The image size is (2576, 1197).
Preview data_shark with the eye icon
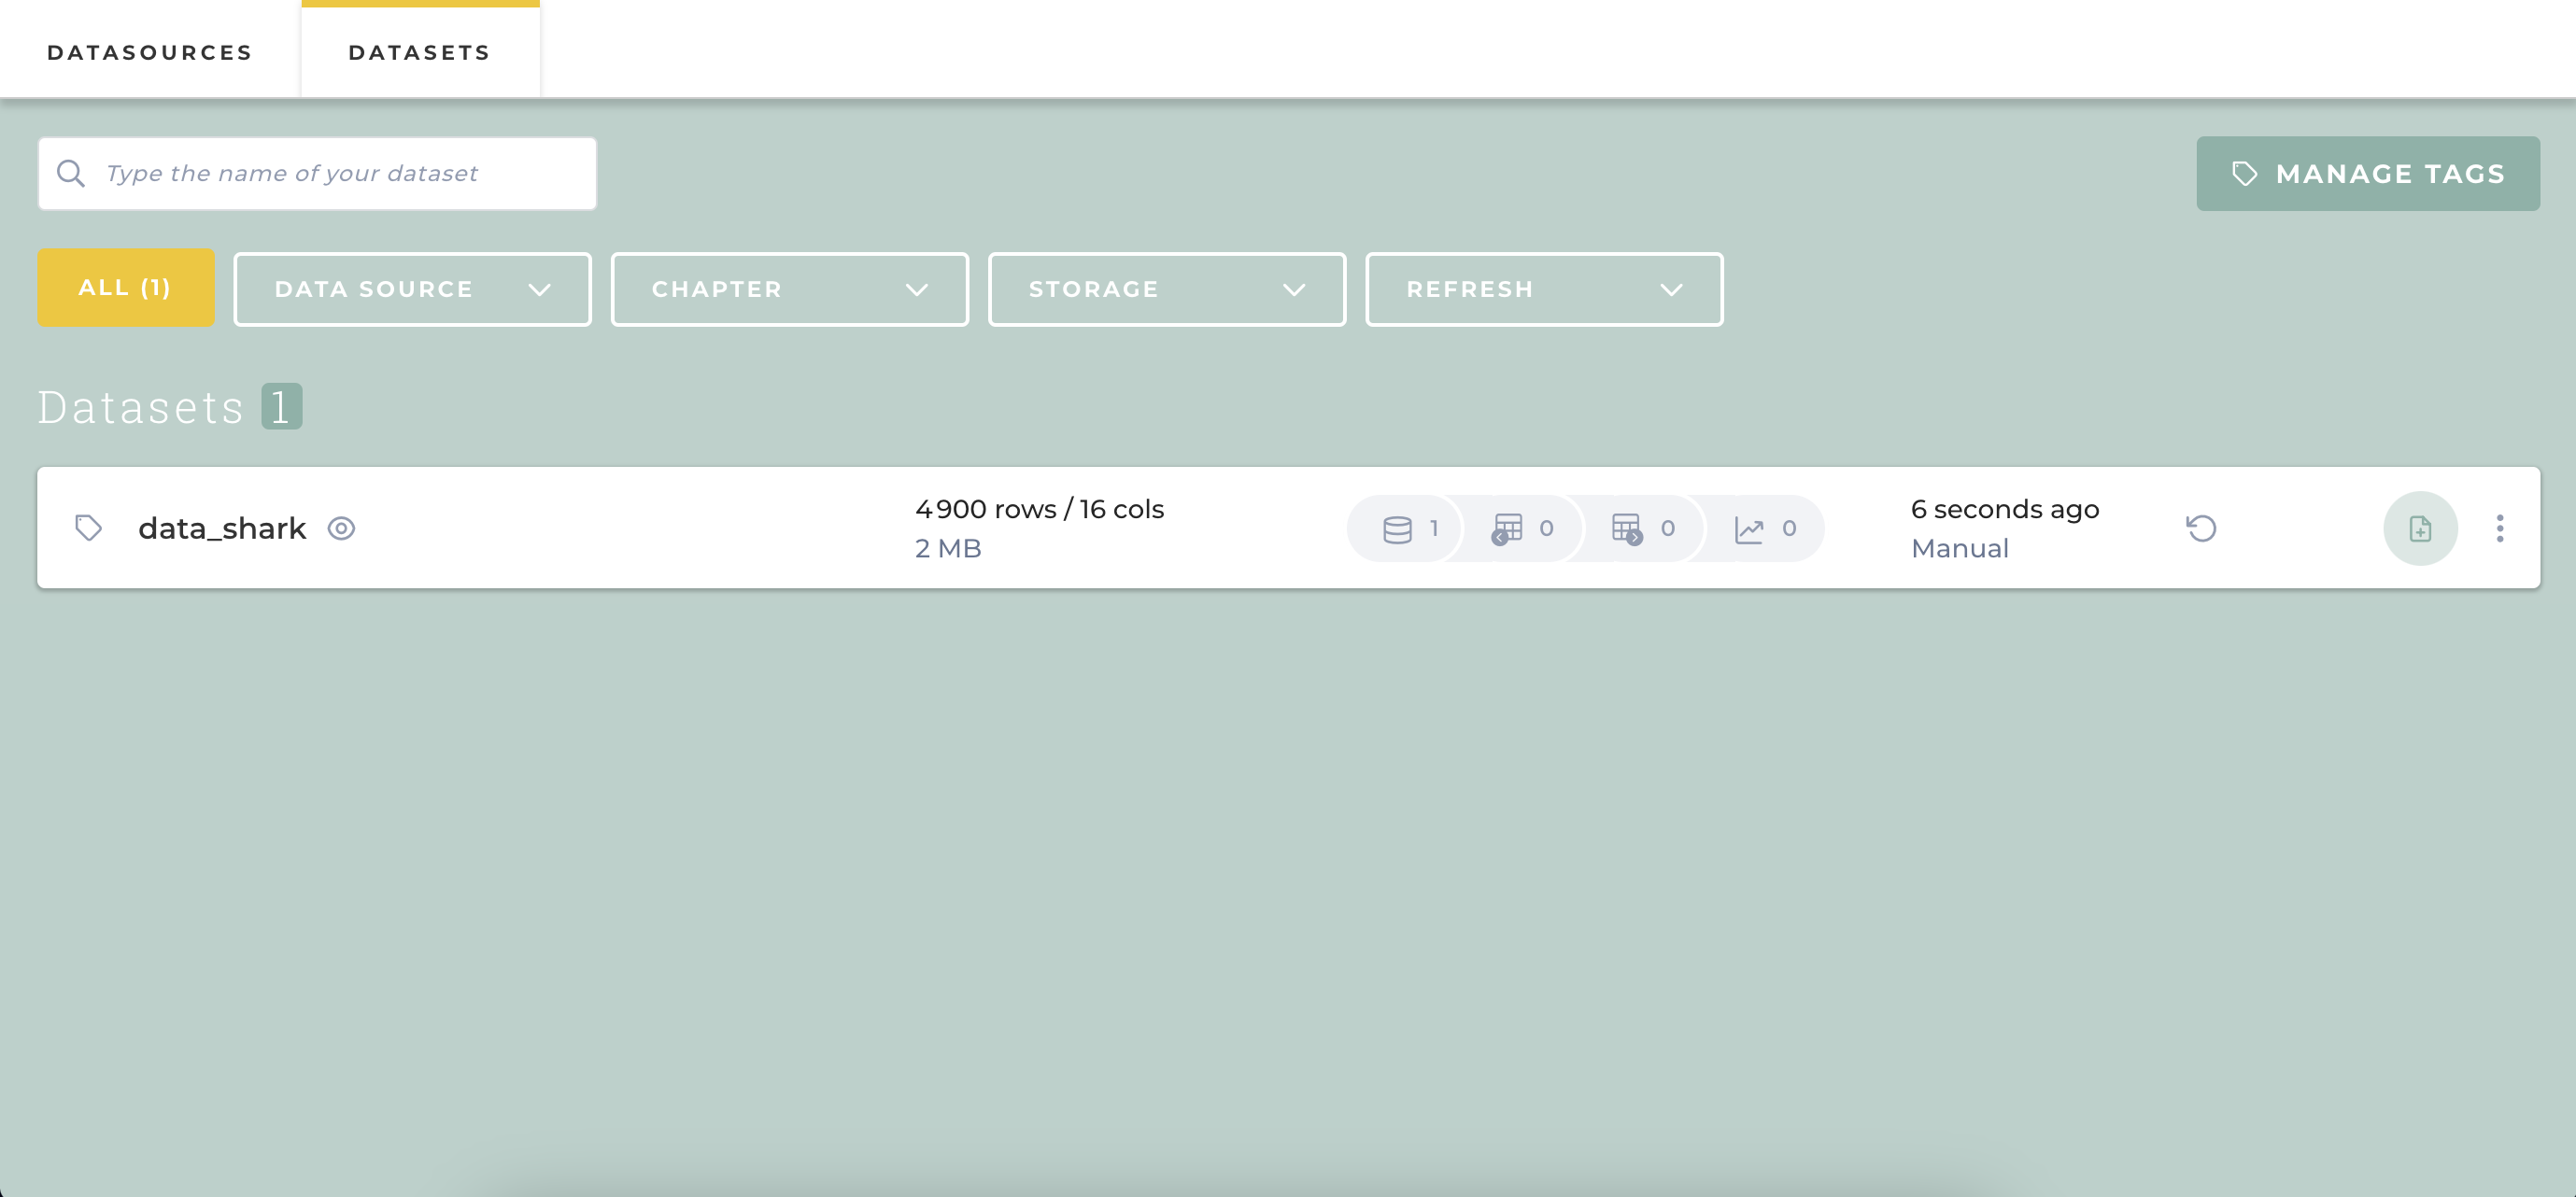click(341, 527)
